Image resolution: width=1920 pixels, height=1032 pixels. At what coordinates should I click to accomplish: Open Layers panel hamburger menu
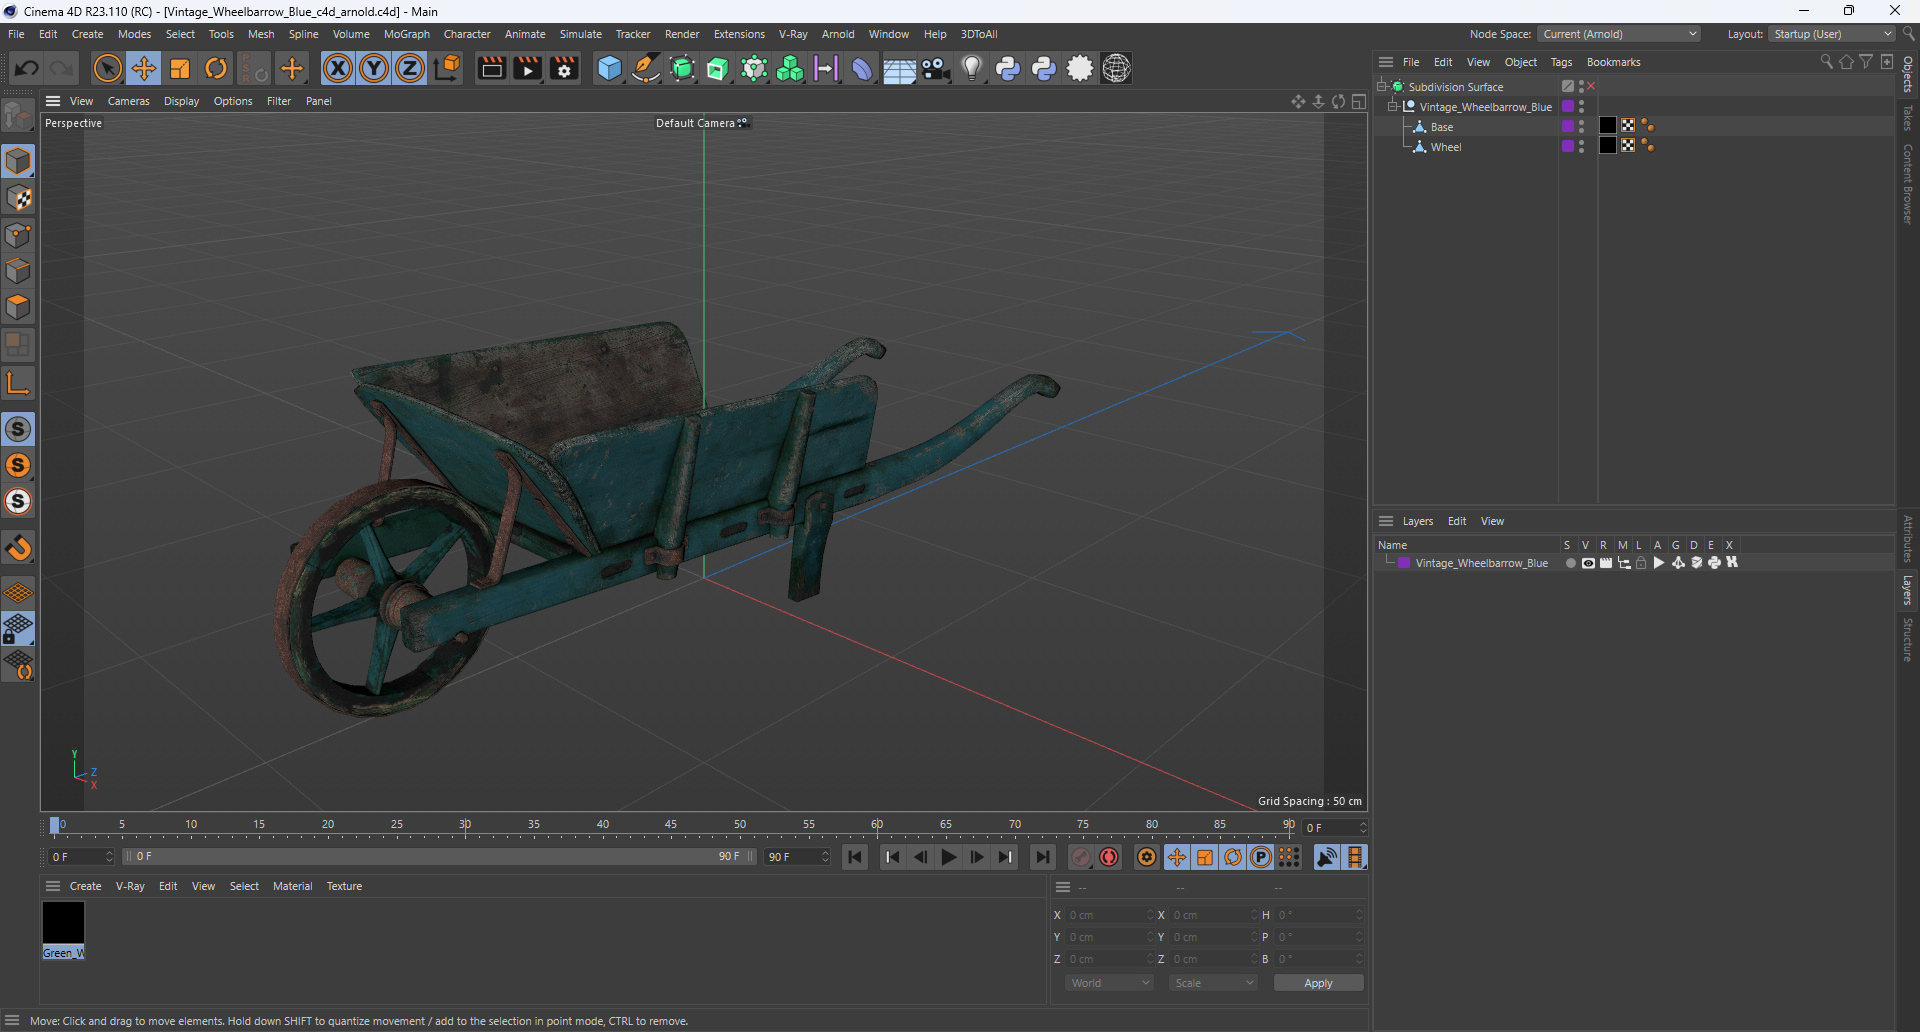click(1386, 521)
